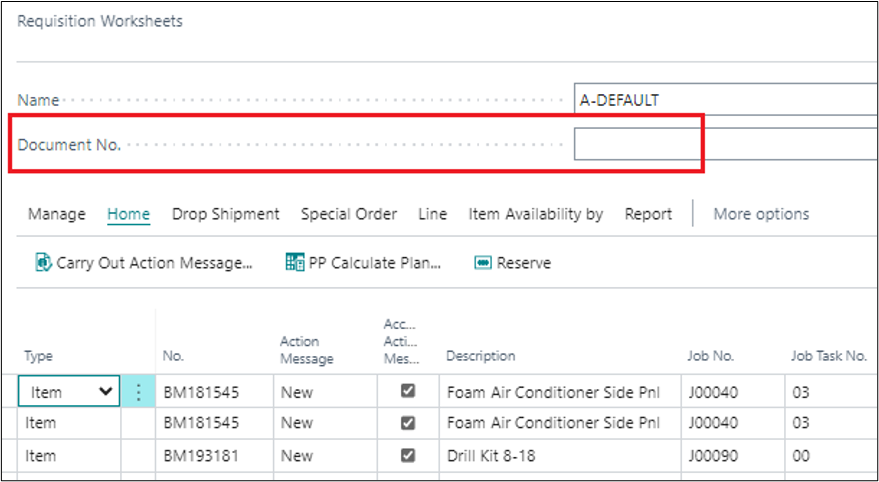Open the Report menu
This screenshot has height=482, width=879.
click(x=648, y=214)
